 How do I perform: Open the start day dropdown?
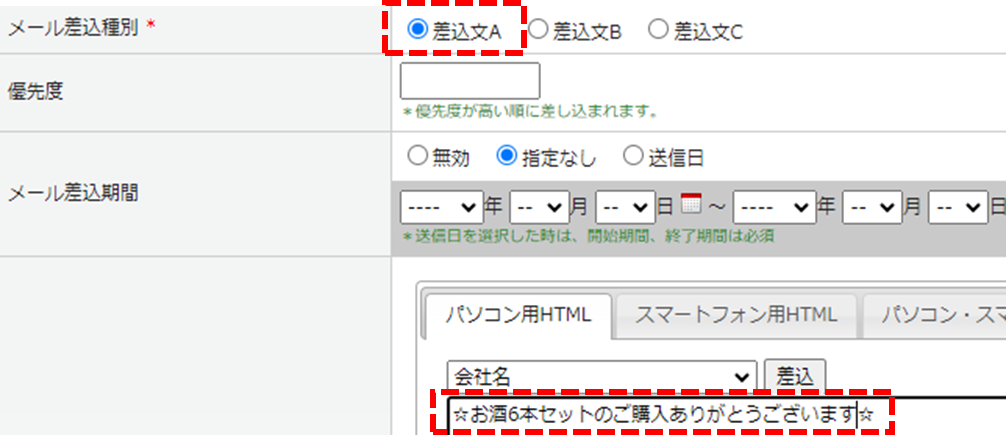click(625, 207)
